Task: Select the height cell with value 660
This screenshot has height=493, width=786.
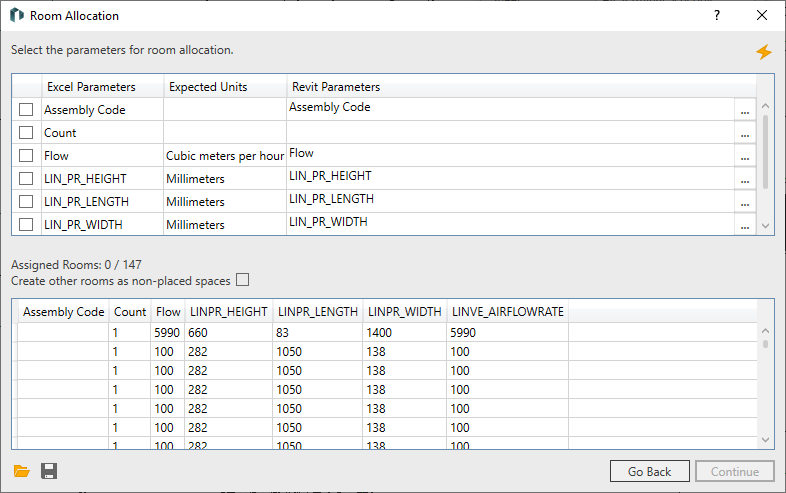Action: [x=229, y=333]
